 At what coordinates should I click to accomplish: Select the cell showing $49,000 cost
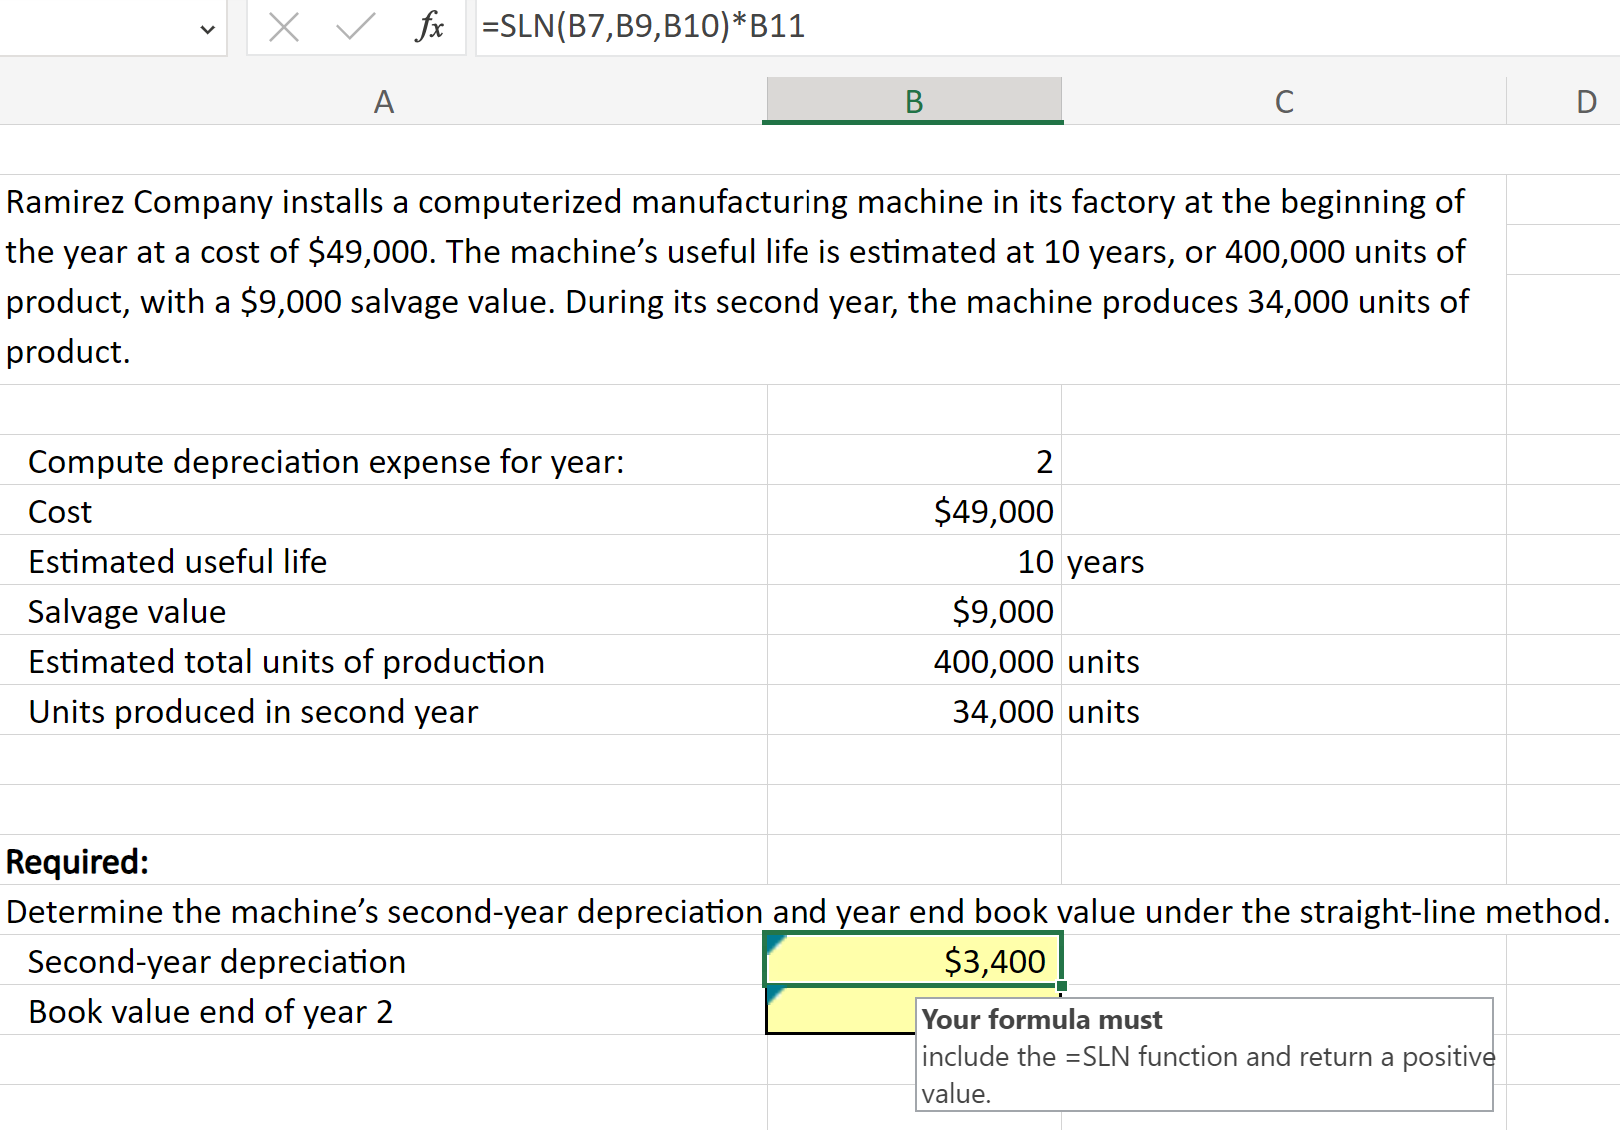(x=912, y=511)
